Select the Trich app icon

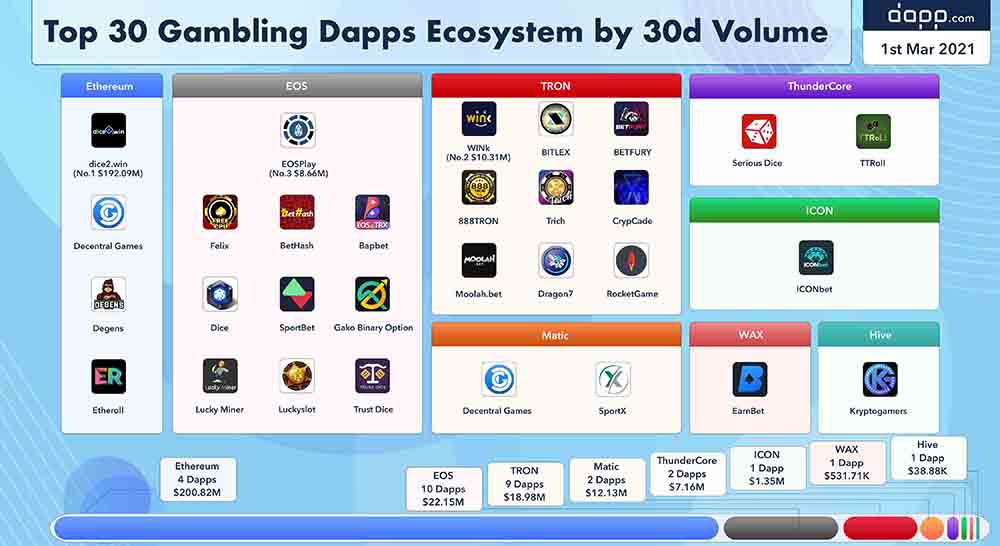pyautogui.click(x=555, y=188)
